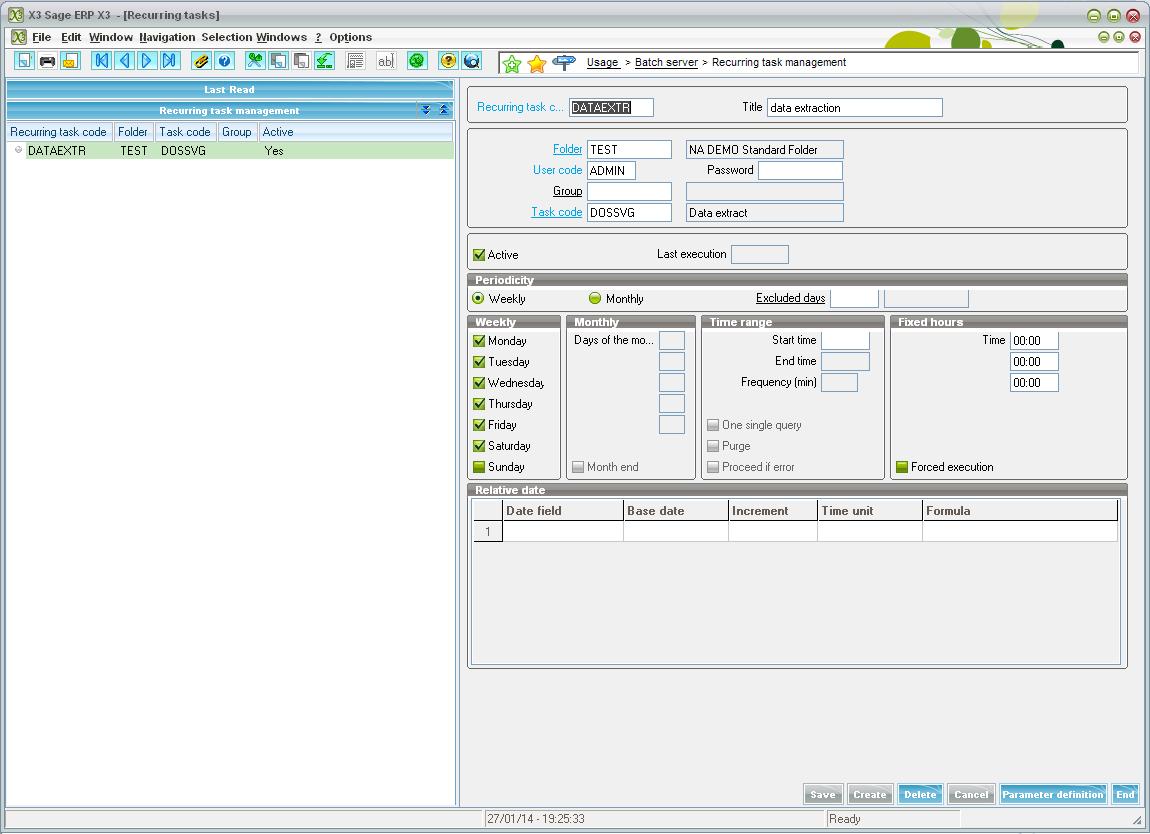This screenshot has height=834, width=1150.
Task: Click the Task code link
Action: point(557,212)
